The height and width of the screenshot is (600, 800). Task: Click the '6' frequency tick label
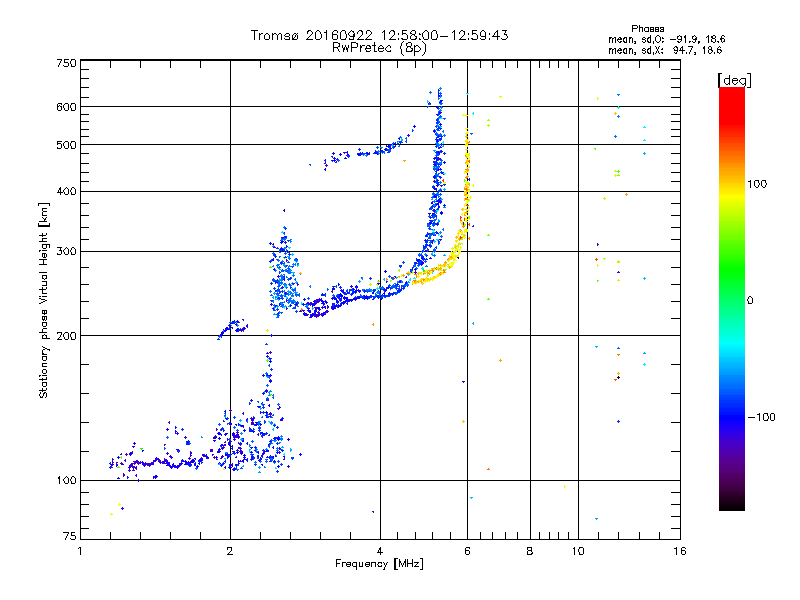pyautogui.click(x=467, y=551)
